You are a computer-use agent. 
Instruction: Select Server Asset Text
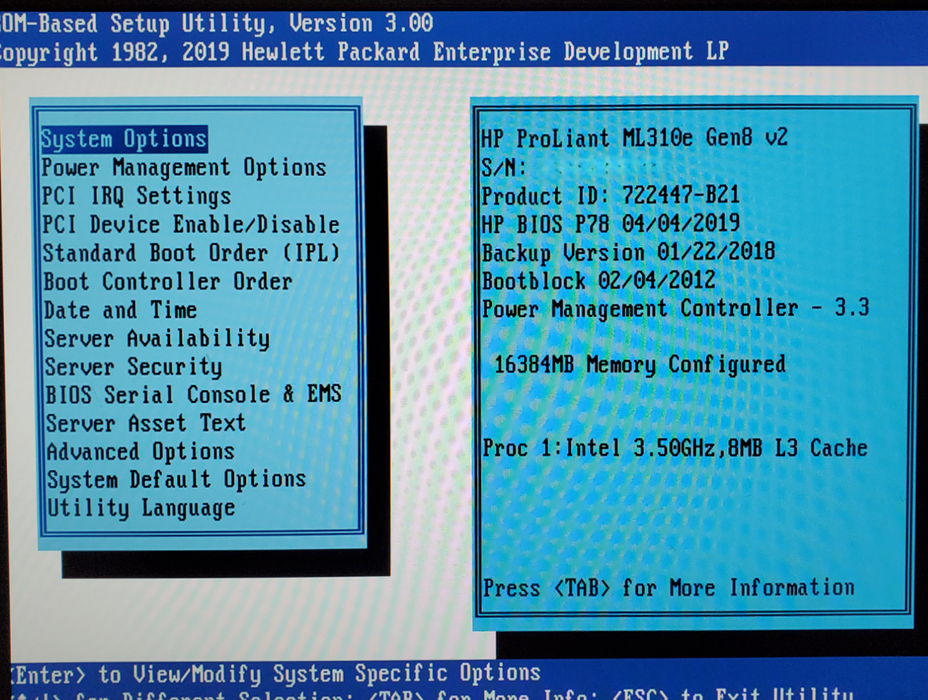coord(146,423)
